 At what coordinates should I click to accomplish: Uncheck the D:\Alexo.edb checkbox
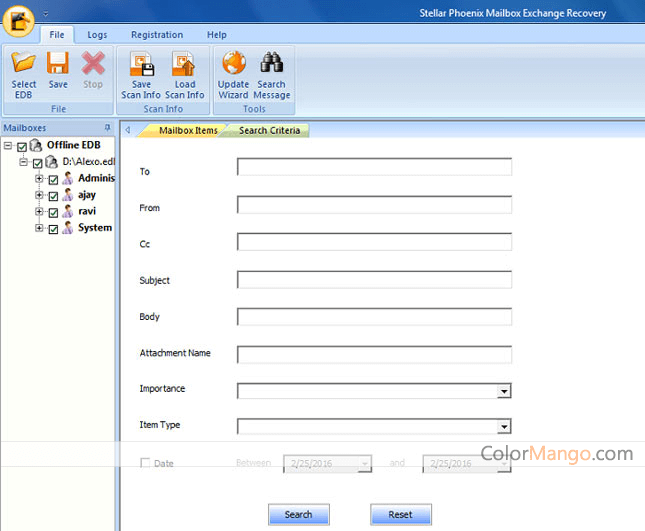tap(37, 163)
